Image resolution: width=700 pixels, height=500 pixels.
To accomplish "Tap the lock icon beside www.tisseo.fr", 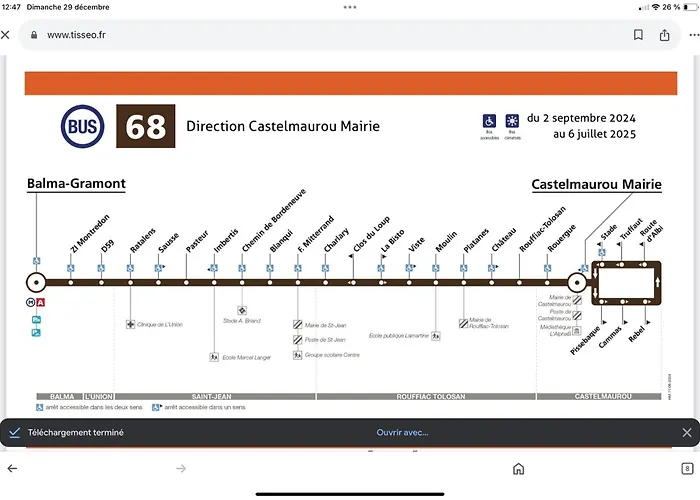I will click(x=34, y=35).
